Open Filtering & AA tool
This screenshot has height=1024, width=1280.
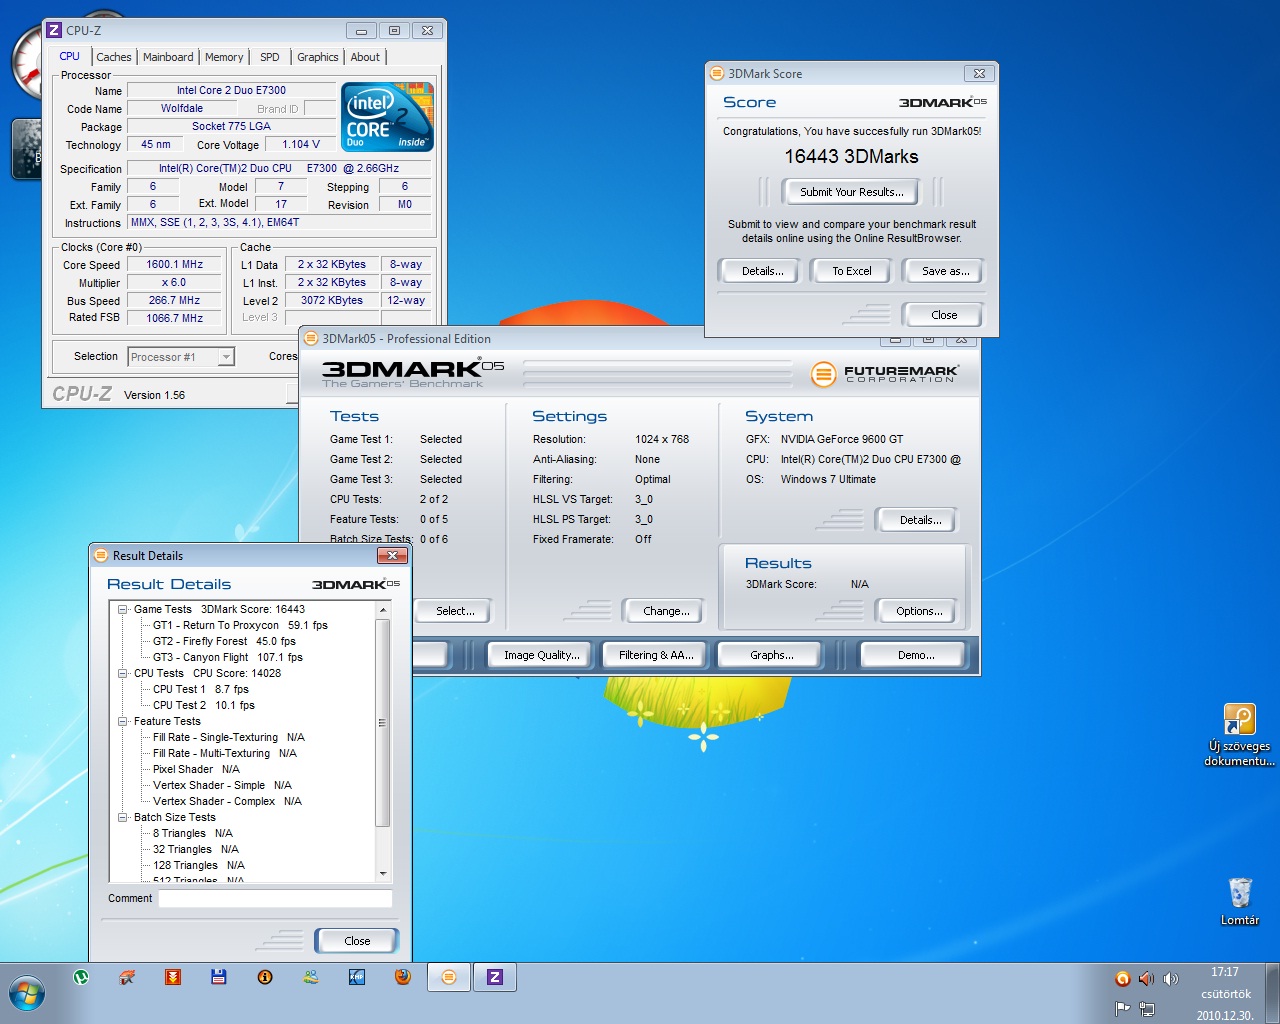pyautogui.click(x=655, y=655)
